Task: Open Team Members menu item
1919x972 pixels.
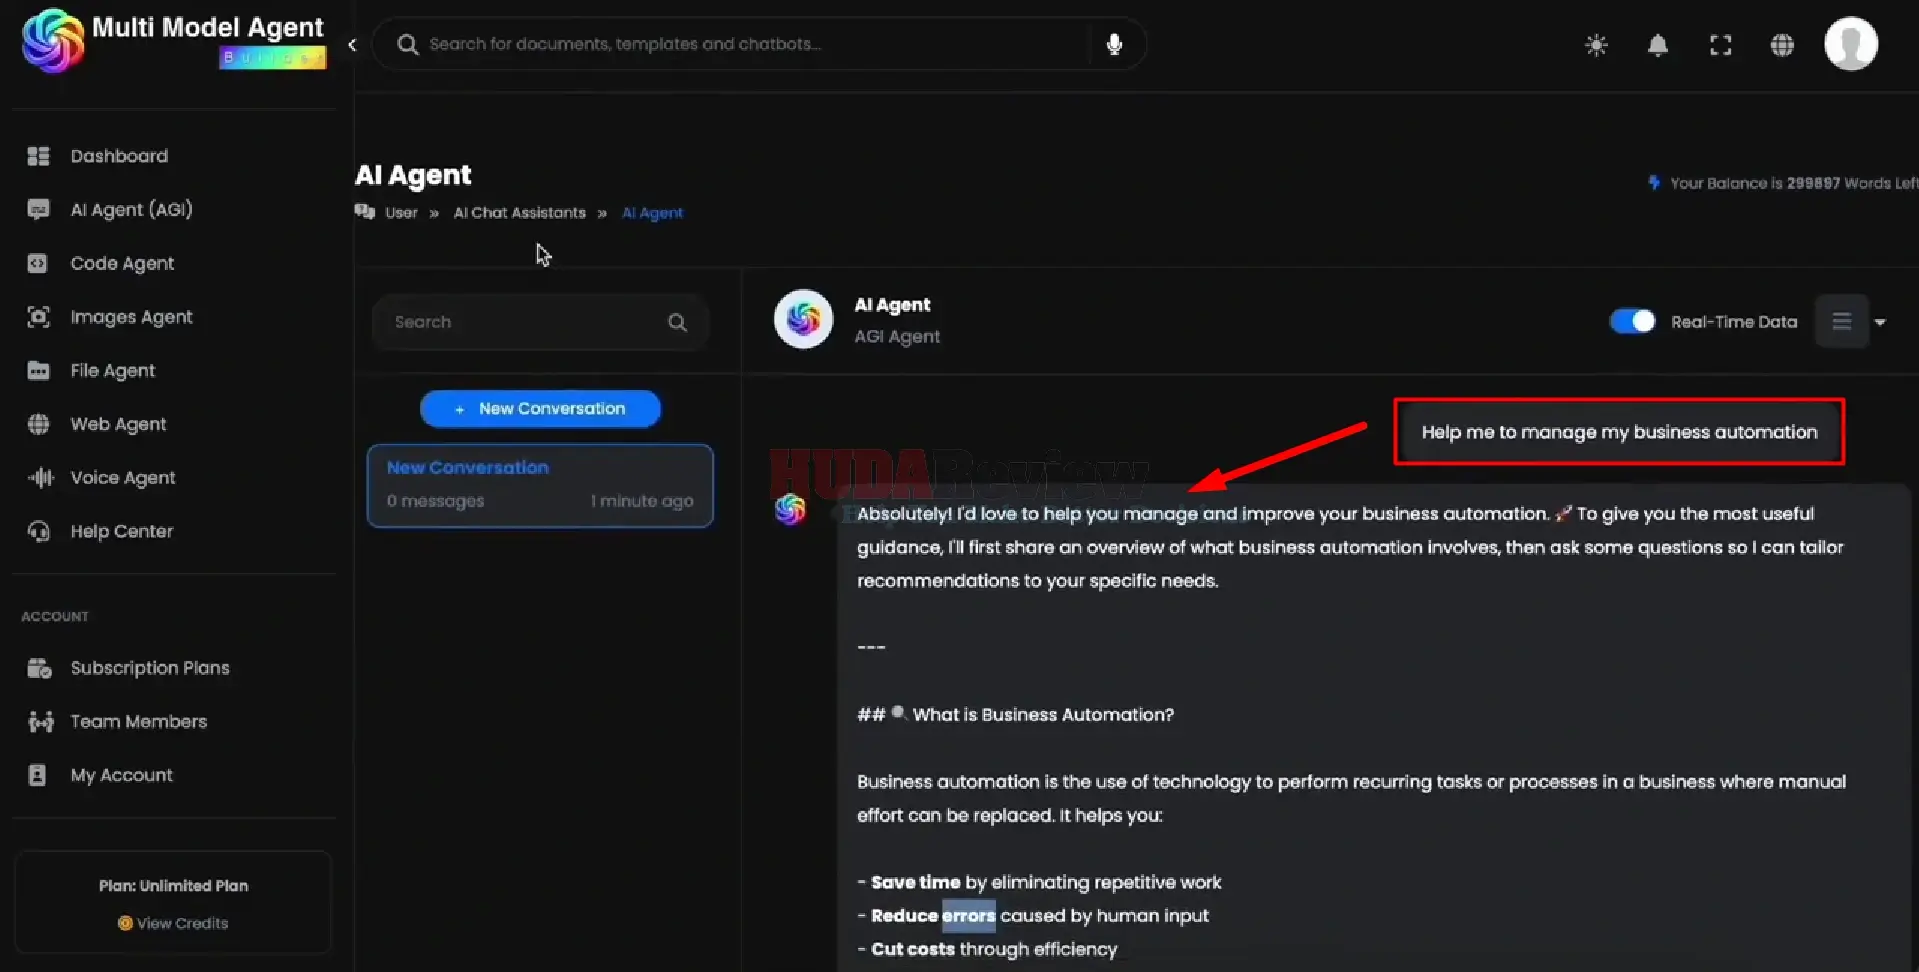Action: (138, 722)
